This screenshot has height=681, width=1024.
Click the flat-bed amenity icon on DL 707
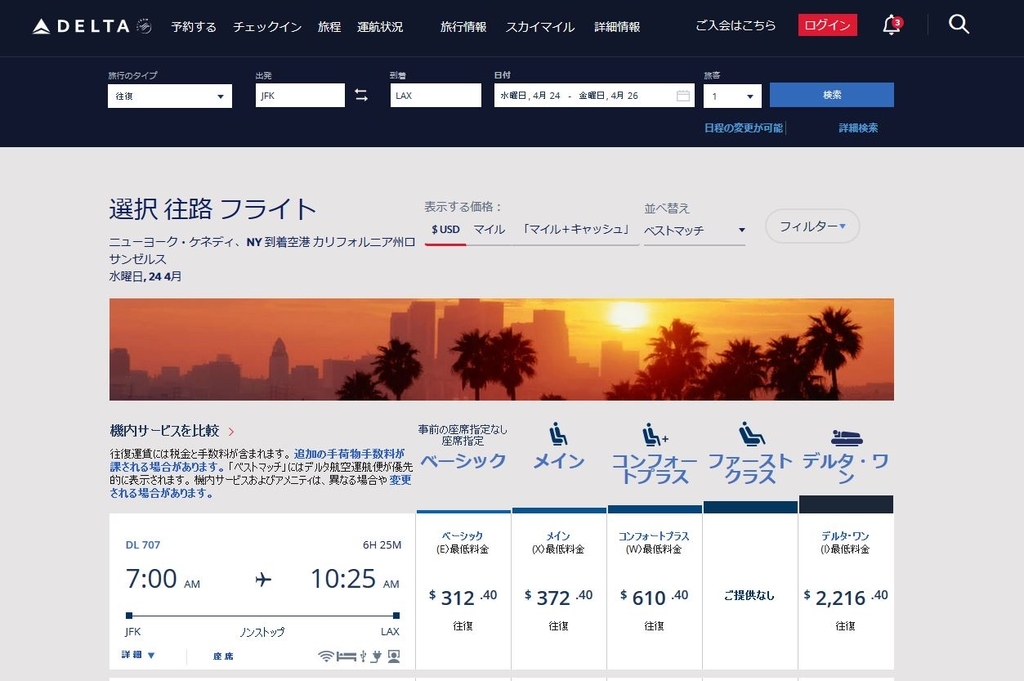346,656
